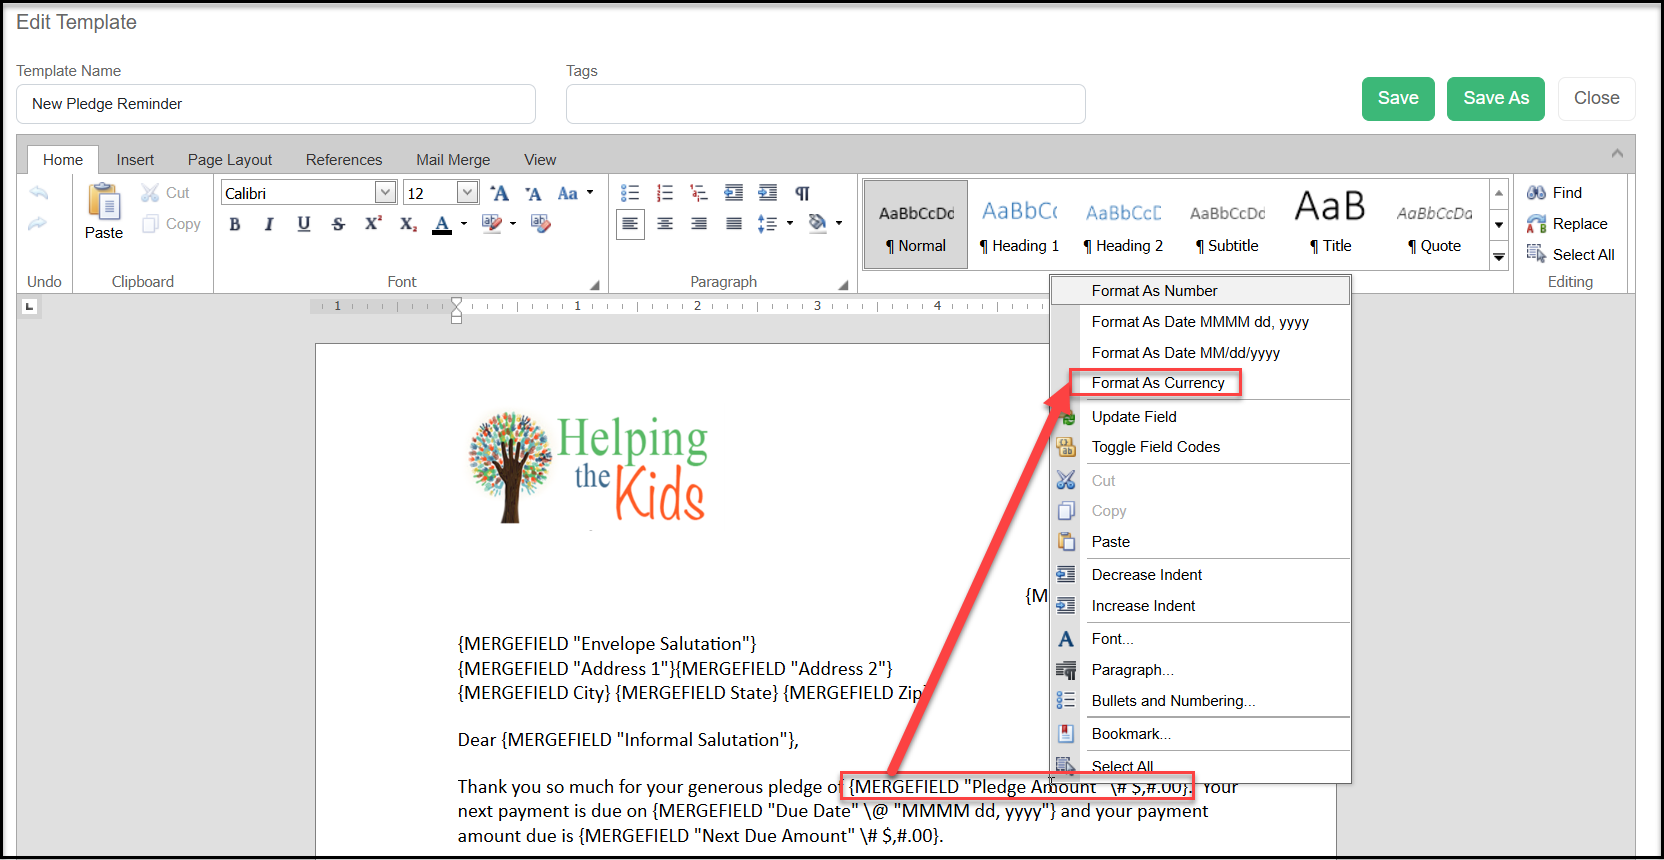This screenshot has height=860, width=1664.
Task: Select Format As Date MM/dd/yyyy
Action: pyautogui.click(x=1200, y=353)
